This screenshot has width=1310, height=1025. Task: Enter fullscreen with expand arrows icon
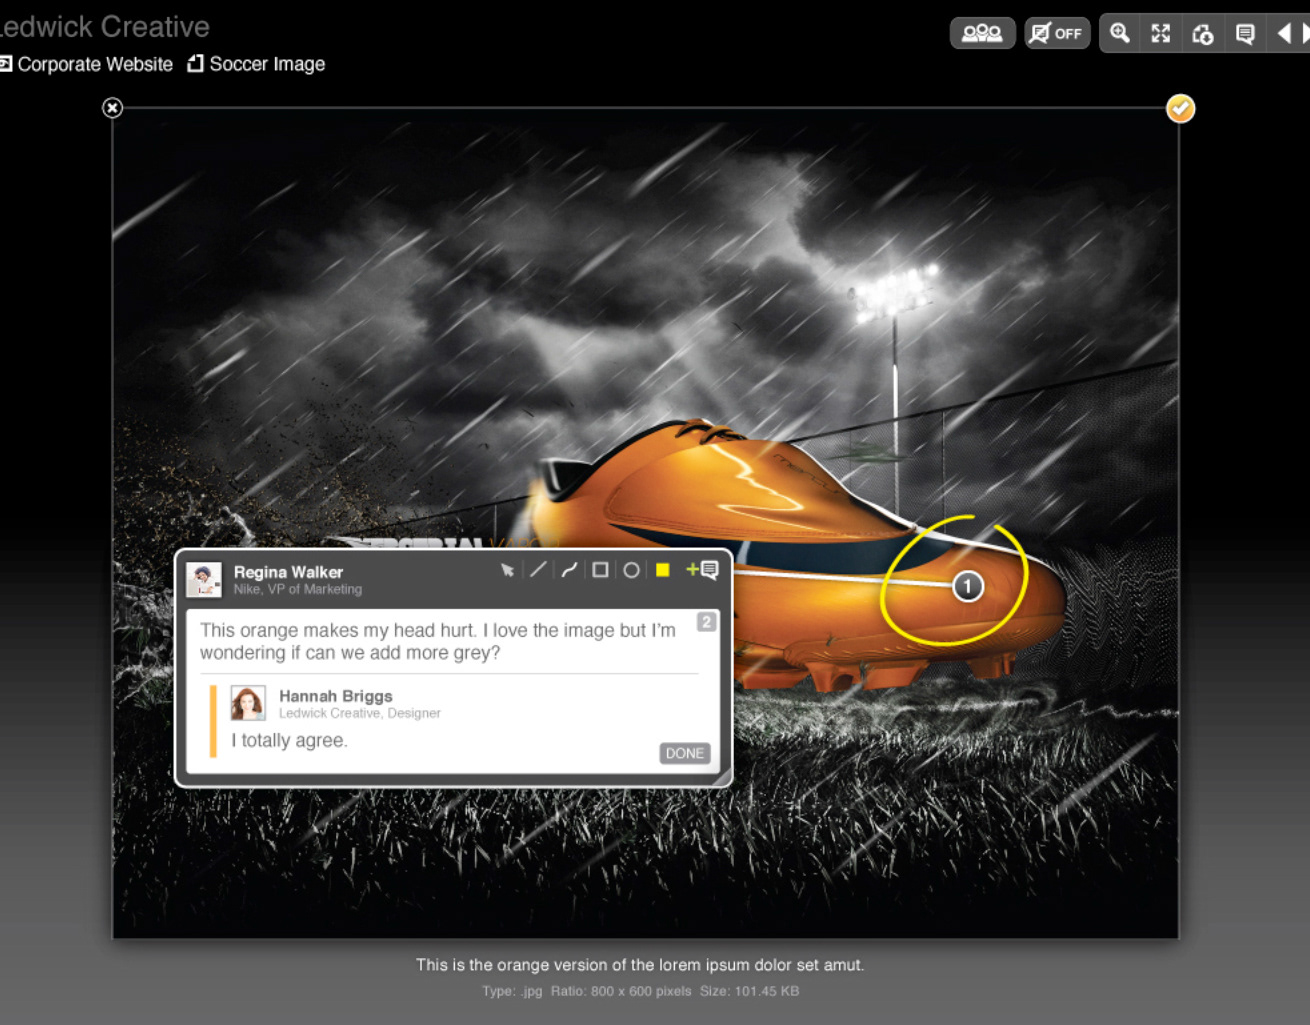coord(1160,33)
